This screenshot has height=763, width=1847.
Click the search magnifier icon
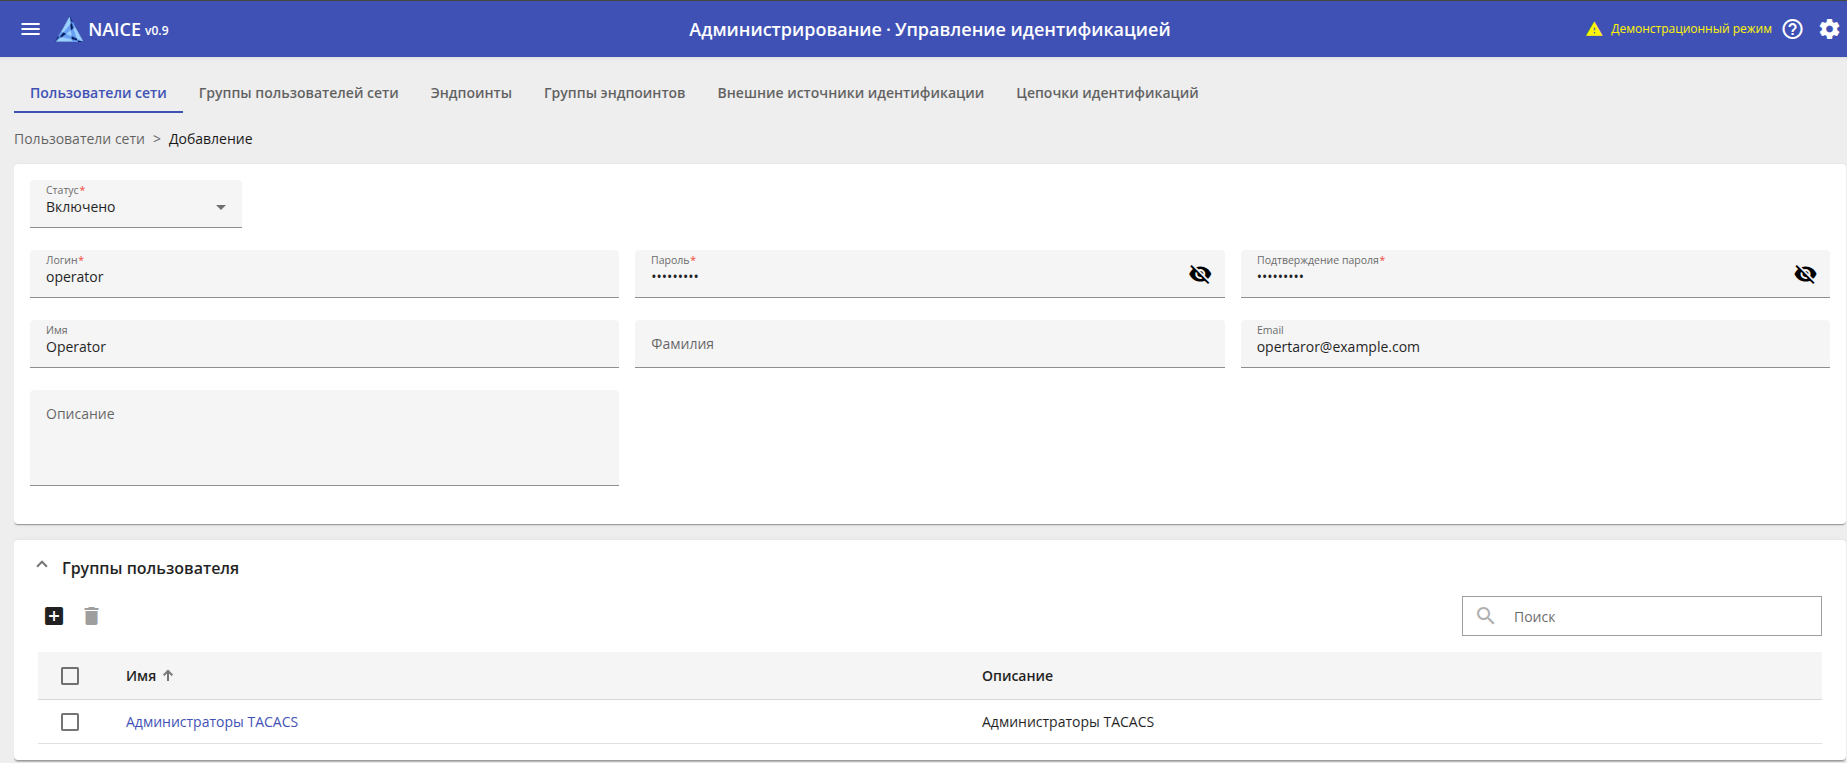pos(1486,616)
